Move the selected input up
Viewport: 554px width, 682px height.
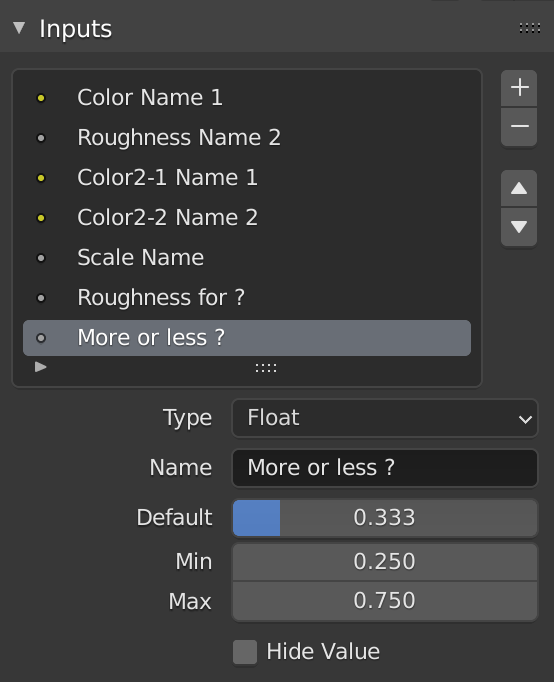(x=519, y=188)
